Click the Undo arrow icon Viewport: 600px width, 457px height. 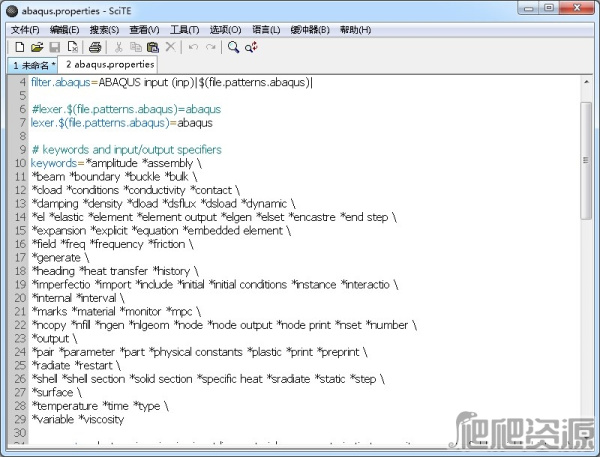click(192, 47)
